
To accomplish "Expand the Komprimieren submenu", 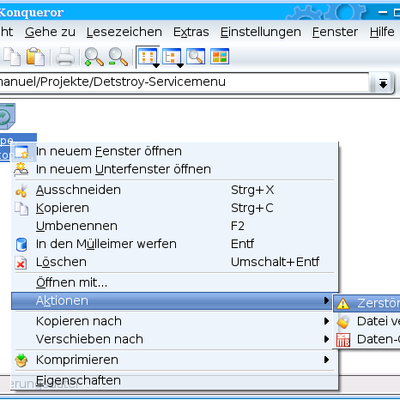I will [x=175, y=360].
